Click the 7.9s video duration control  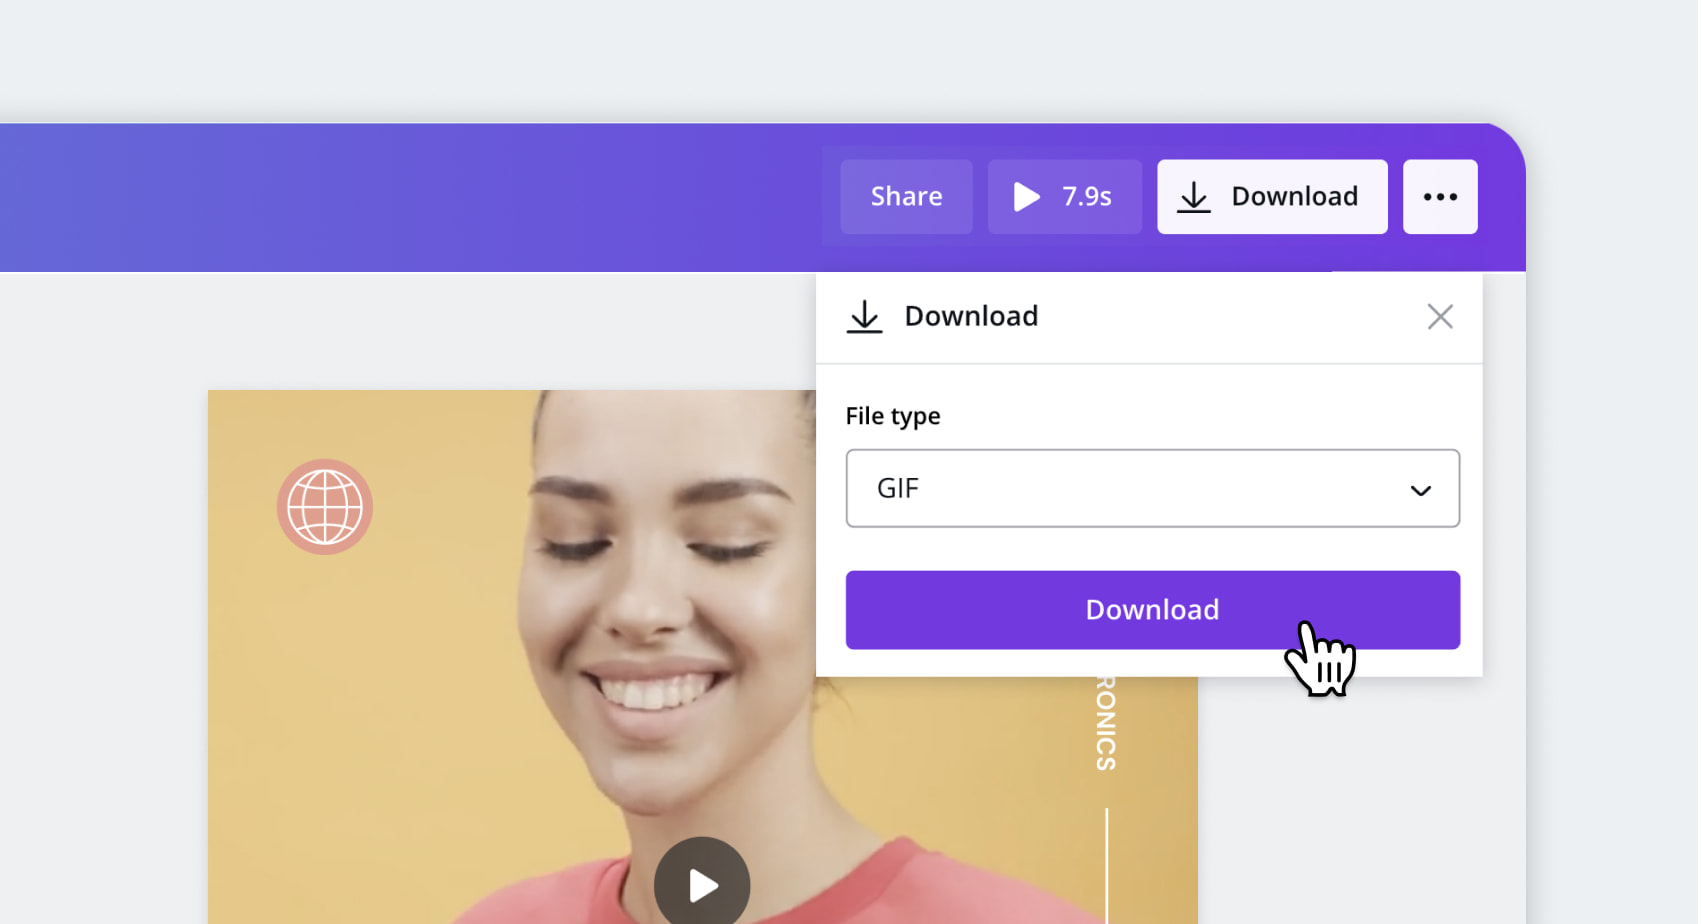[1064, 196]
